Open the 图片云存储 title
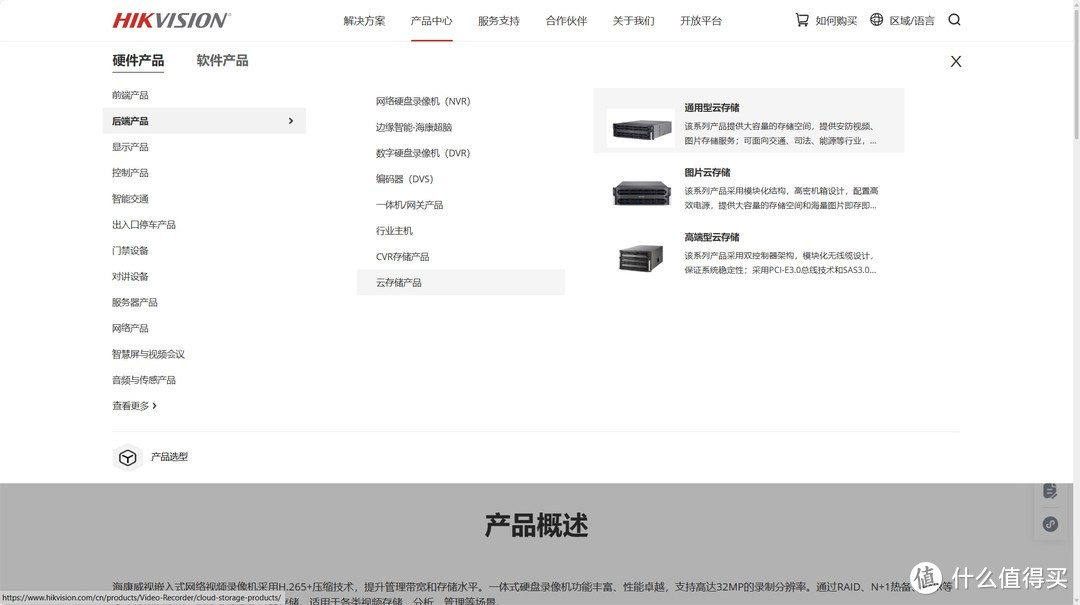Viewport: 1080px width, 605px height. 707,172
